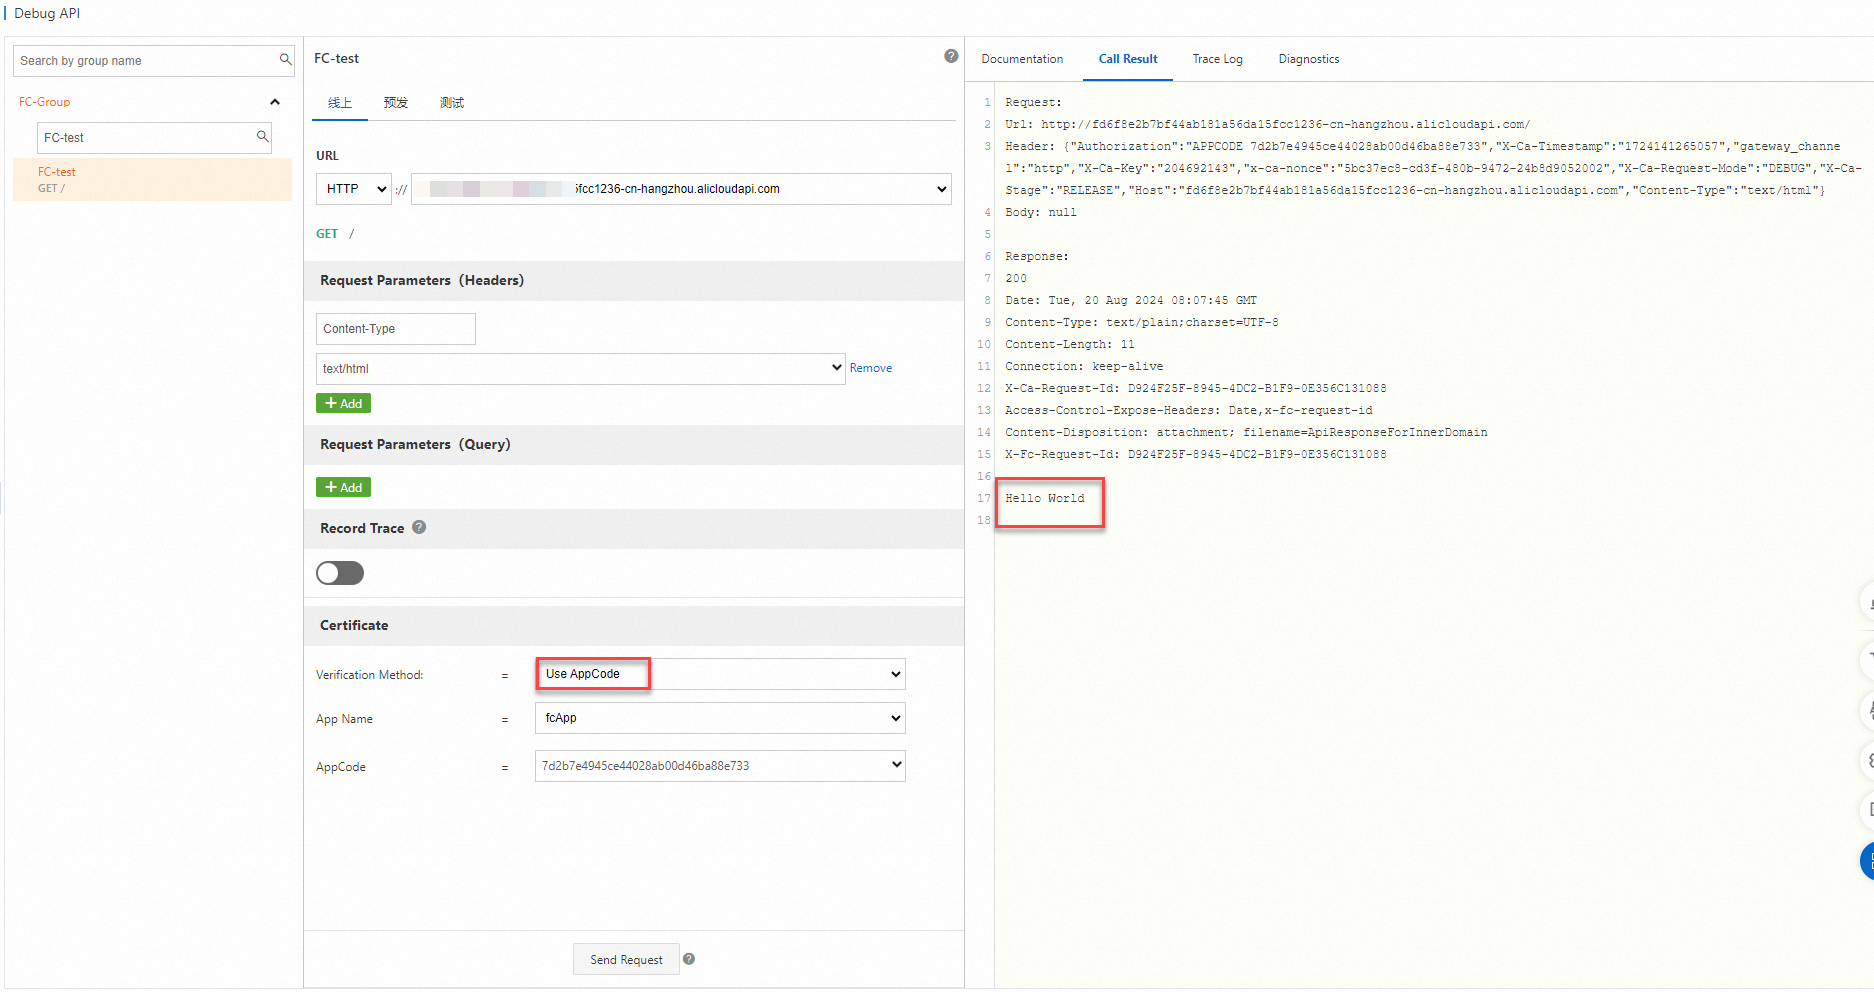Switch to the 线上 environment tab

pos(340,103)
